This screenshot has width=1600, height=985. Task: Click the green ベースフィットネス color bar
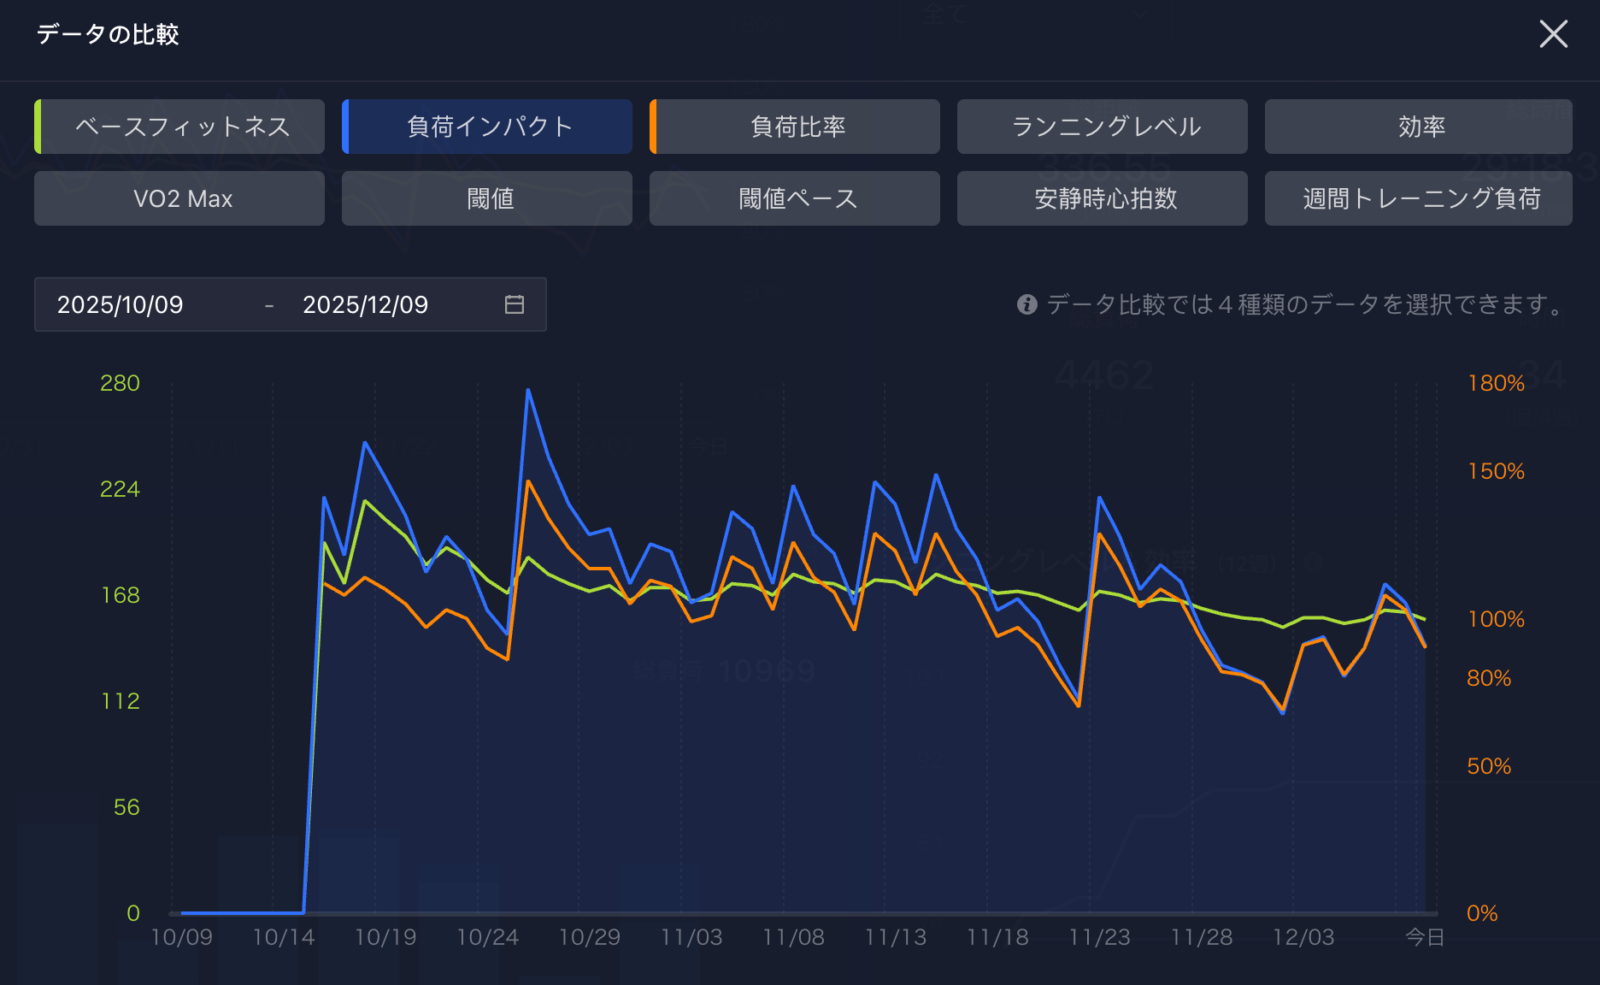(38, 127)
